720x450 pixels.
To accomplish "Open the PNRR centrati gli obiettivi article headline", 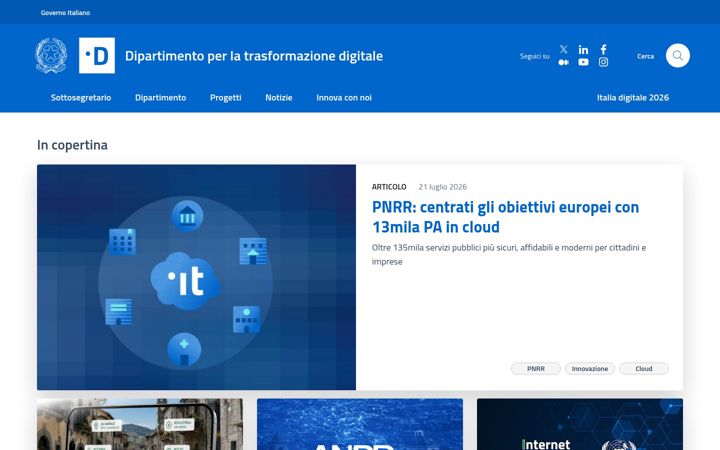I will pos(505,217).
